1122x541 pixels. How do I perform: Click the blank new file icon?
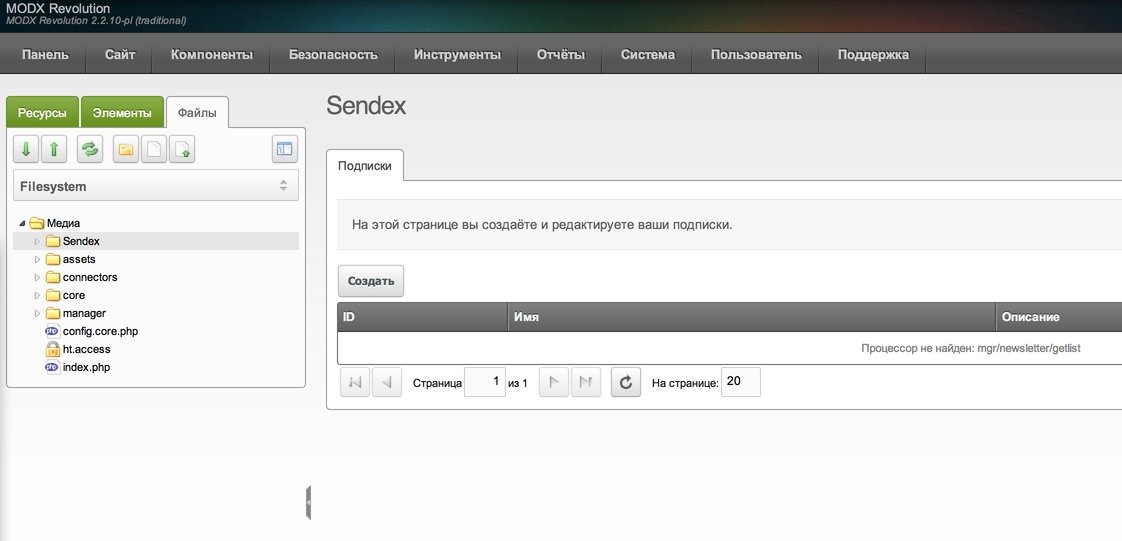(154, 149)
